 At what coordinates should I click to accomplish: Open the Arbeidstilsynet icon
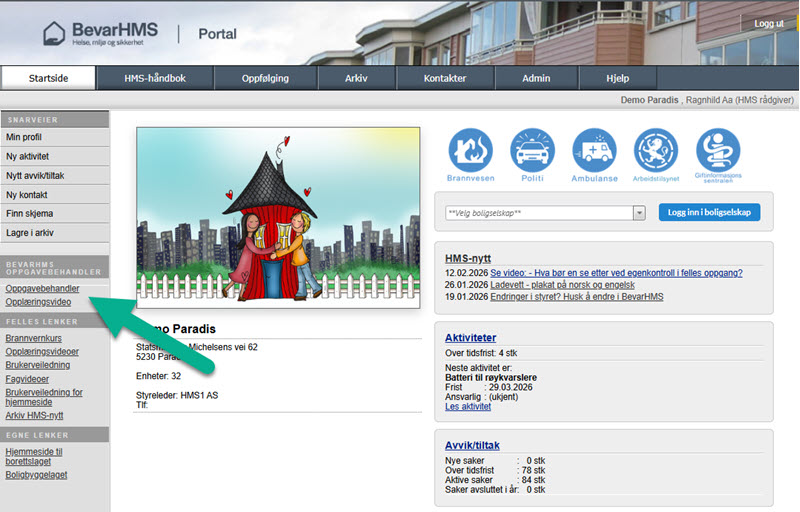coord(656,152)
